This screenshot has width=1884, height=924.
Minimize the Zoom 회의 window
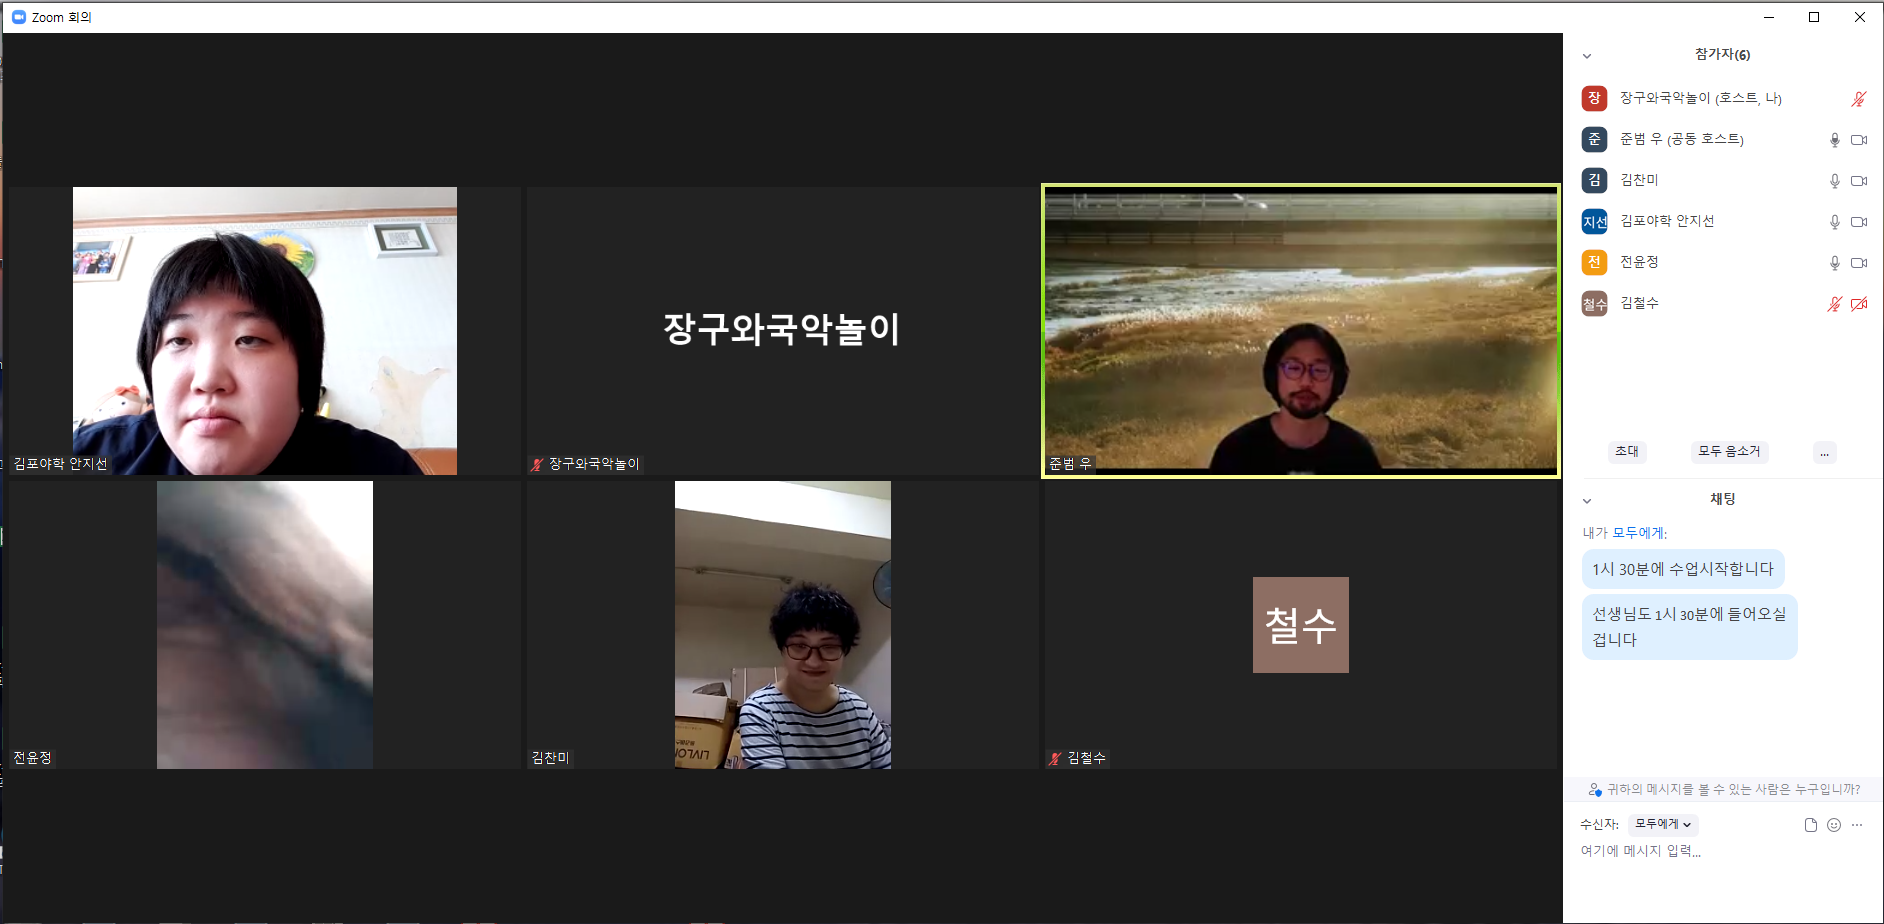pyautogui.click(x=1769, y=17)
